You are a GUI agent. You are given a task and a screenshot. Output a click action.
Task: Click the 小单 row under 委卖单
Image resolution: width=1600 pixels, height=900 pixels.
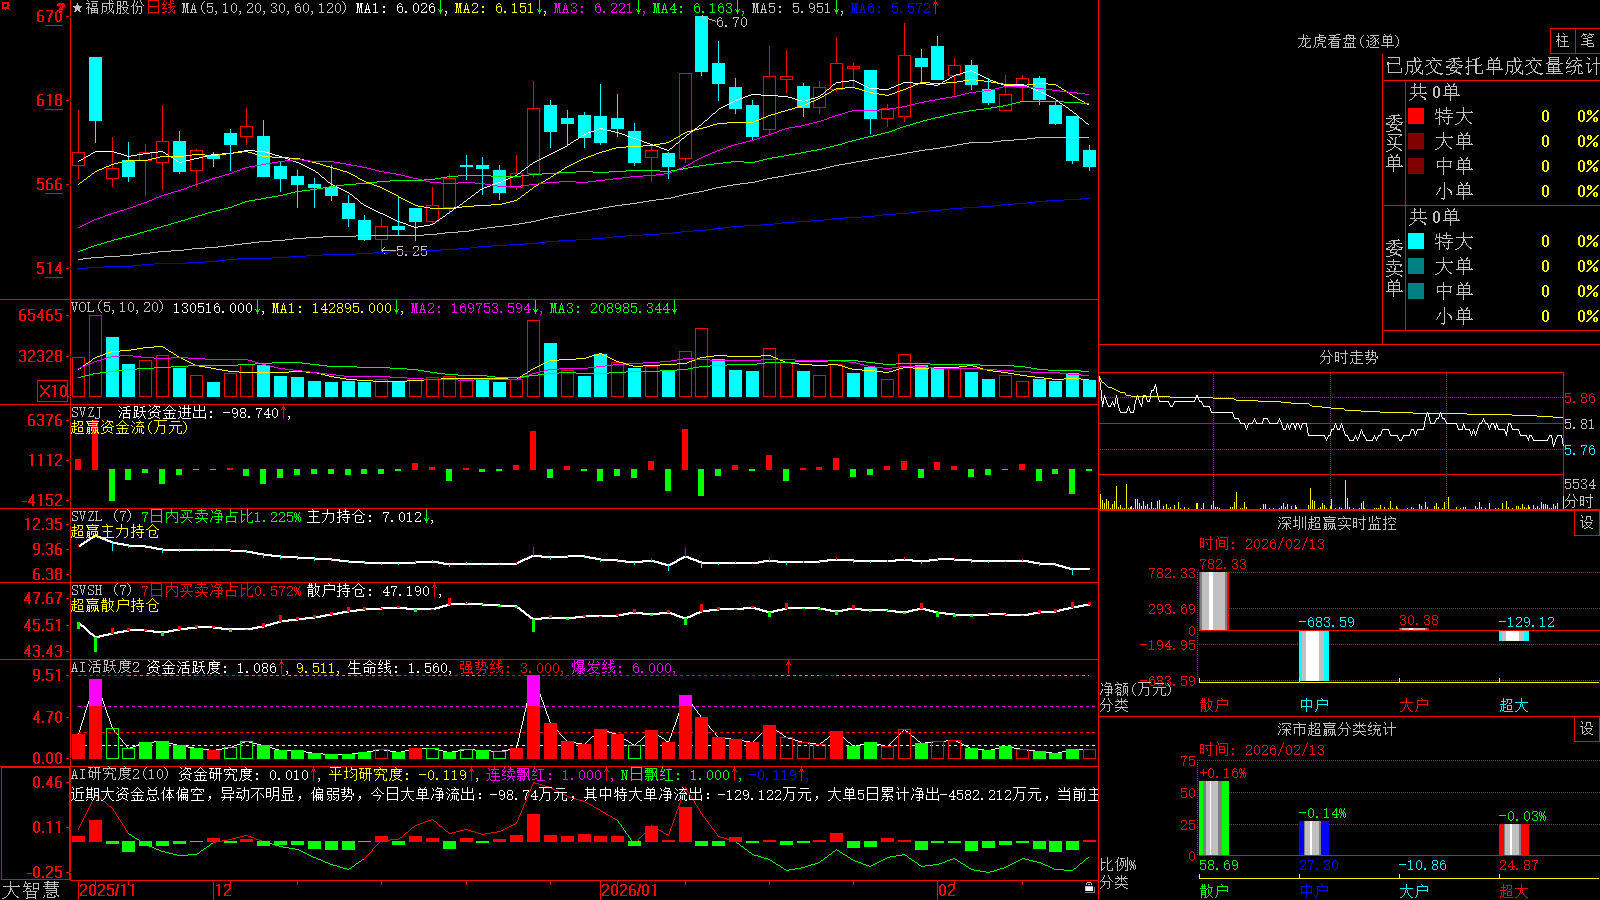1502,316
